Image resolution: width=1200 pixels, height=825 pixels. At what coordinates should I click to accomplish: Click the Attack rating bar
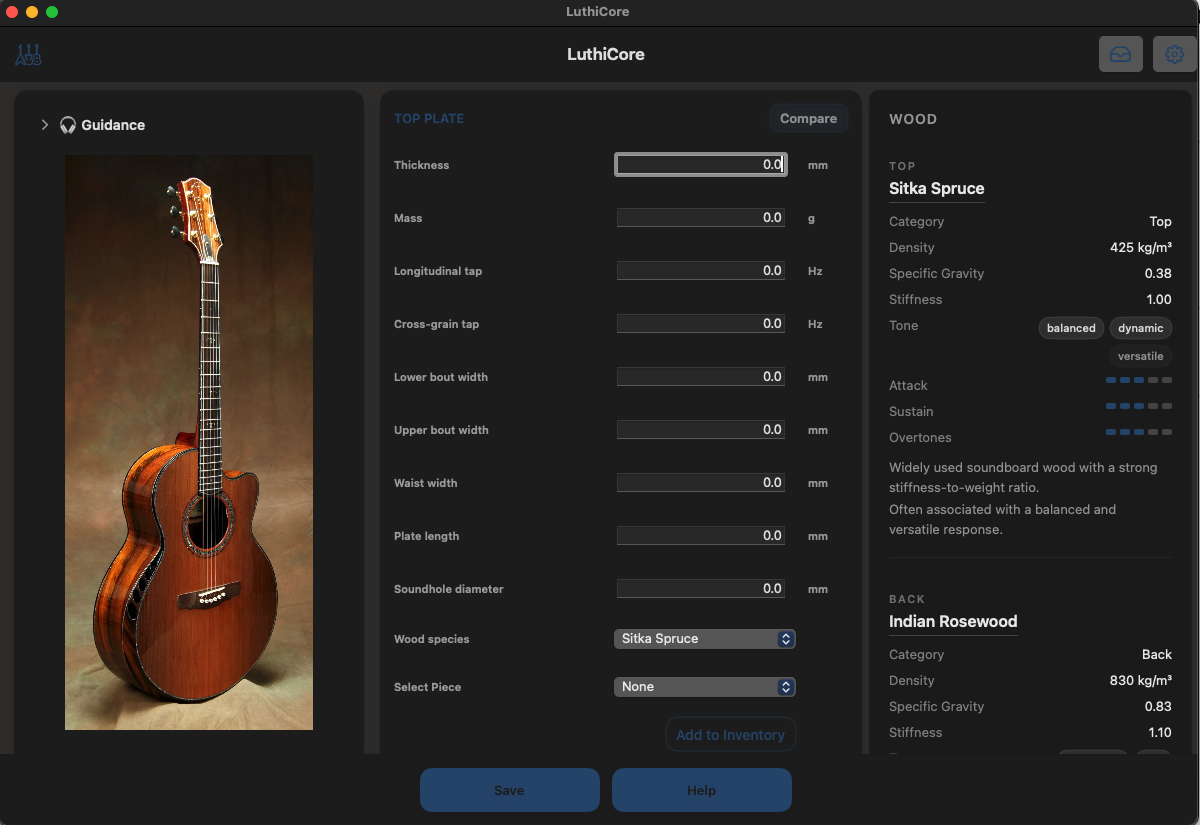click(x=1139, y=381)
